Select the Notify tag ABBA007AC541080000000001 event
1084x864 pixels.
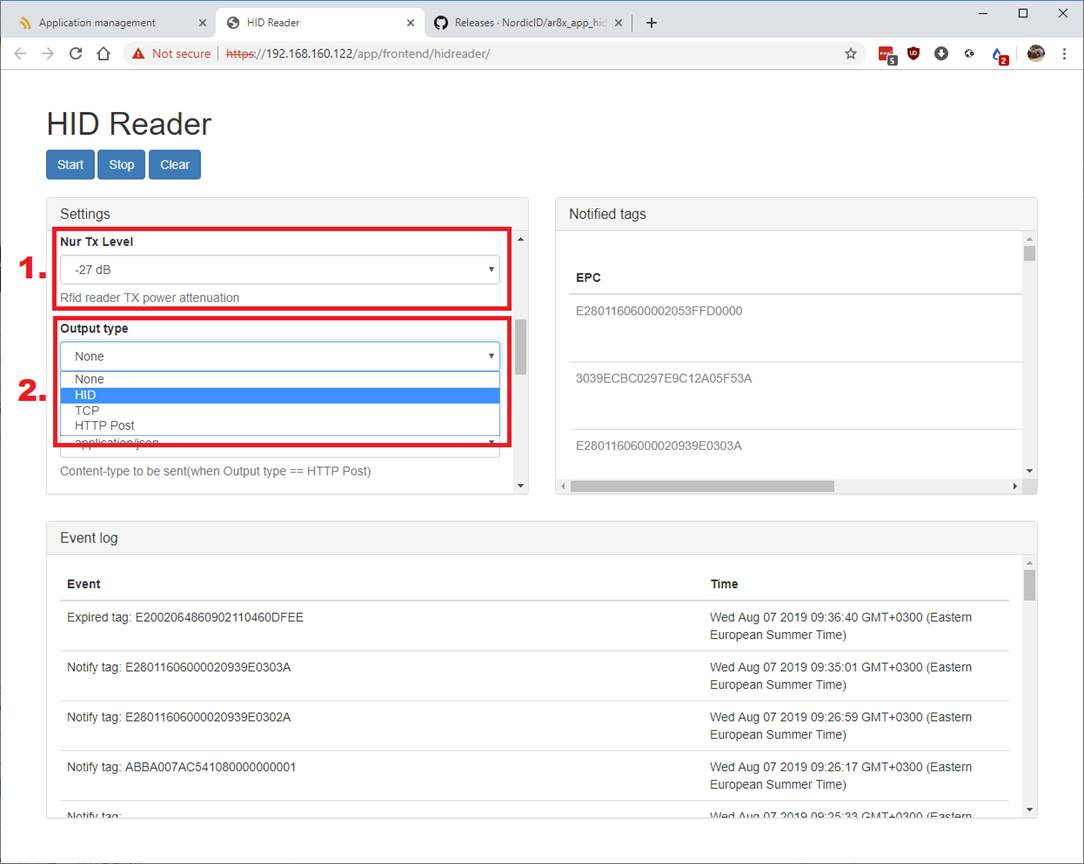tap(181, 767)
